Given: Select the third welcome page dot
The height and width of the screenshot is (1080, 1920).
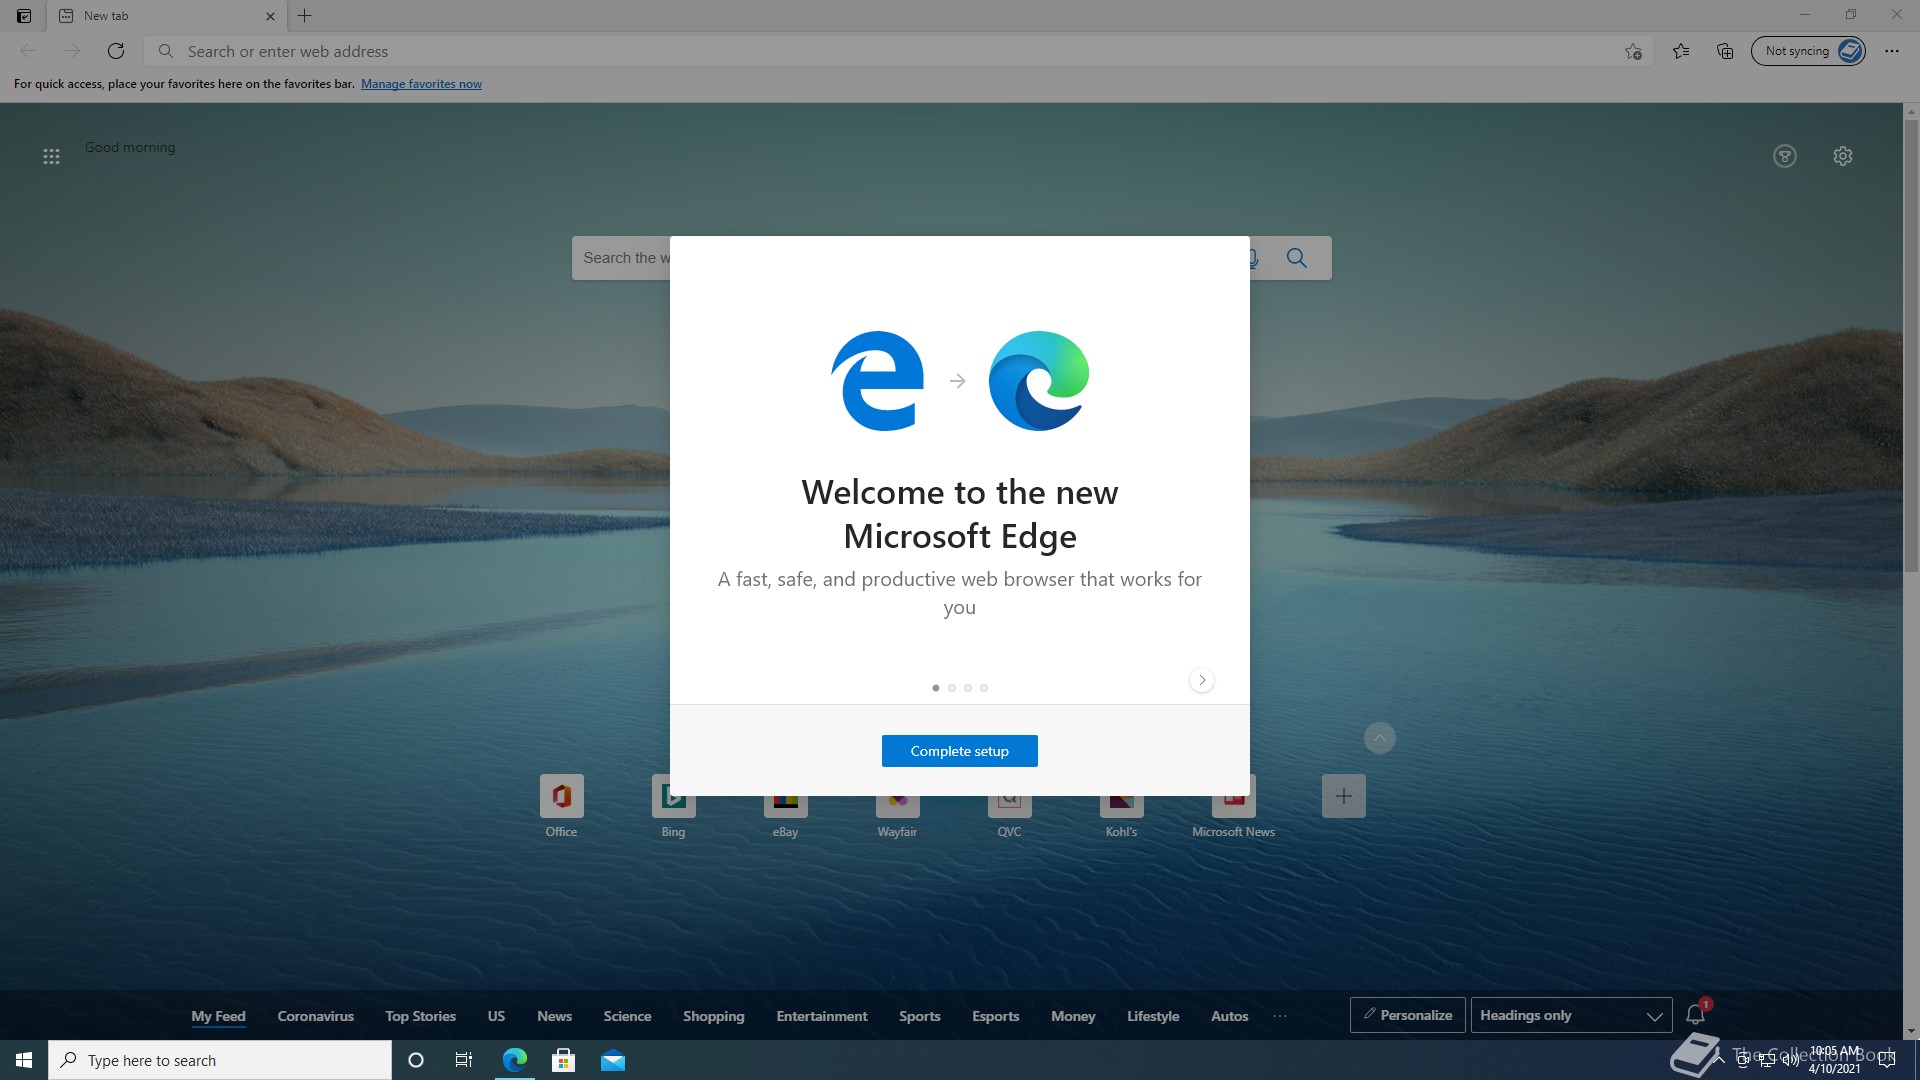Looking at the screenshot, I should click(x=968, y=688).
